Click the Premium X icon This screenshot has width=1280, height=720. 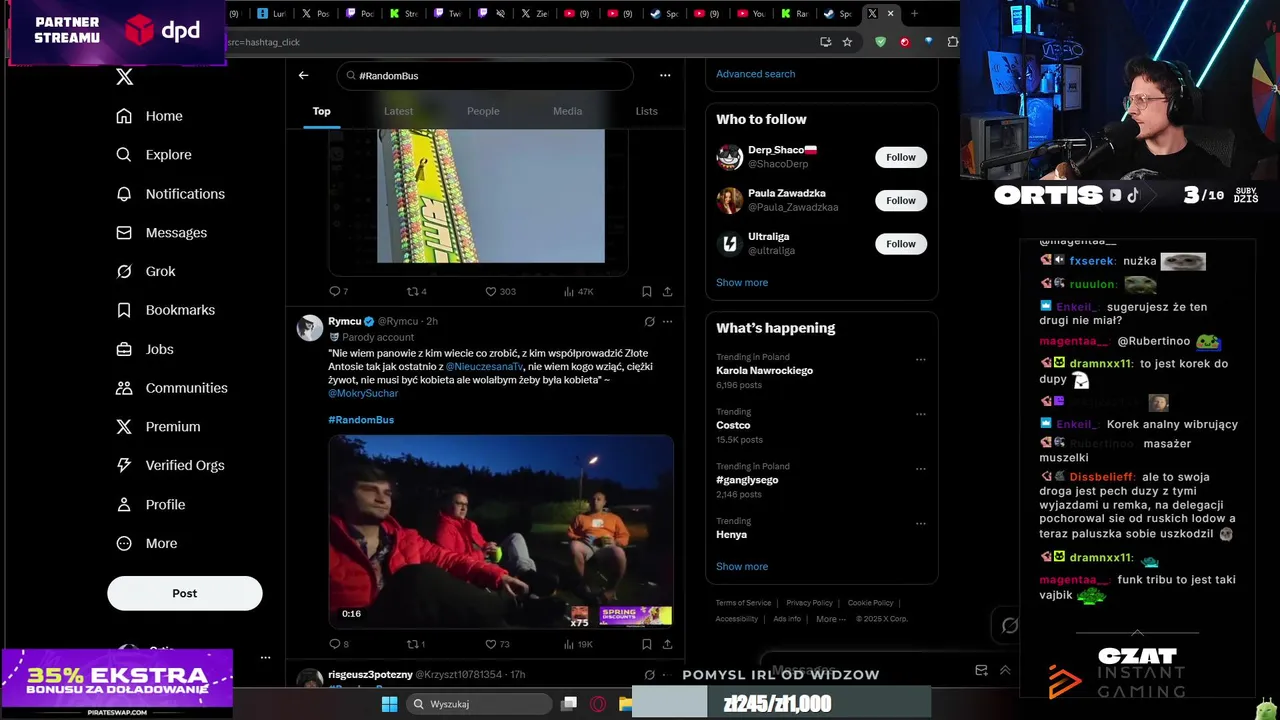(124, 426)
